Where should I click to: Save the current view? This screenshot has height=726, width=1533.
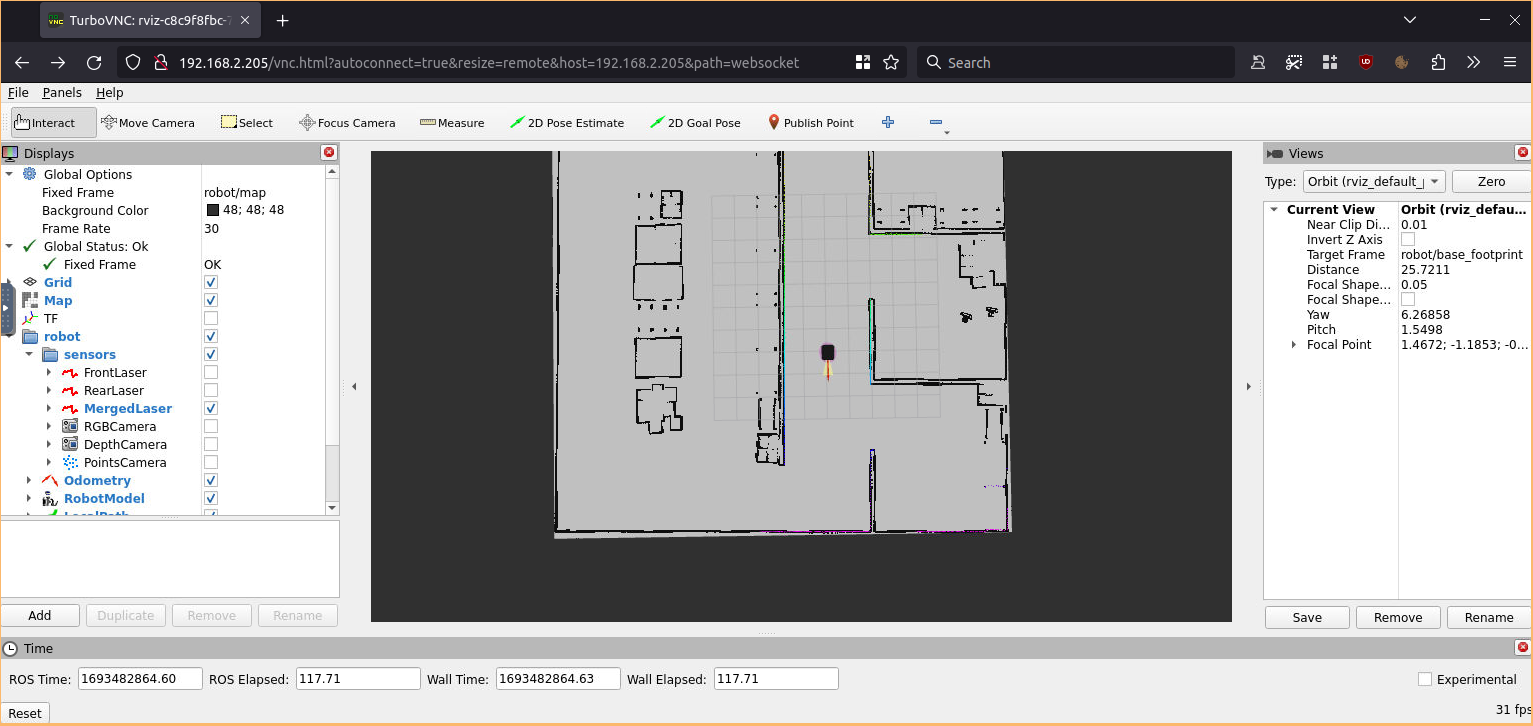click(1307, 617)
